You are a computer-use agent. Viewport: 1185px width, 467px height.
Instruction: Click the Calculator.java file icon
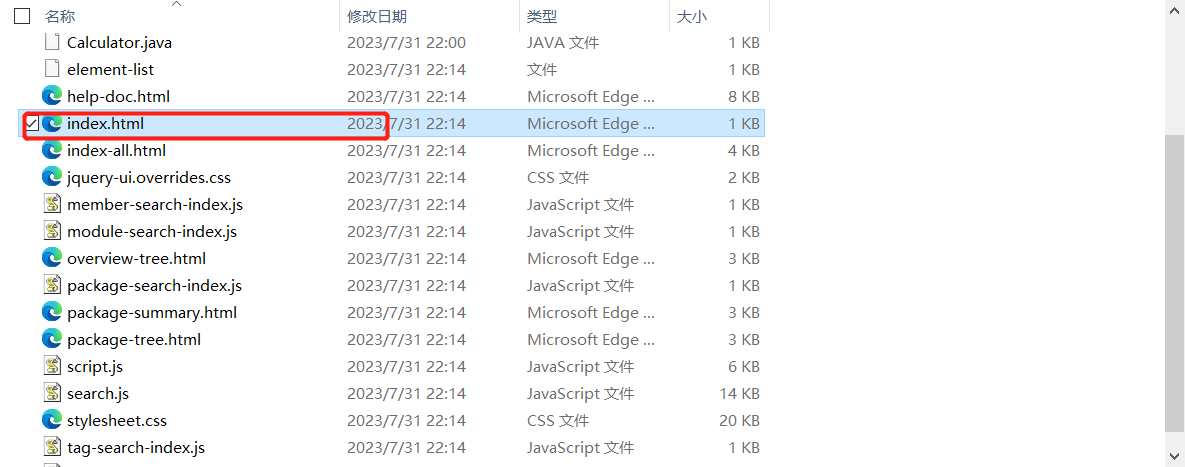51,42
